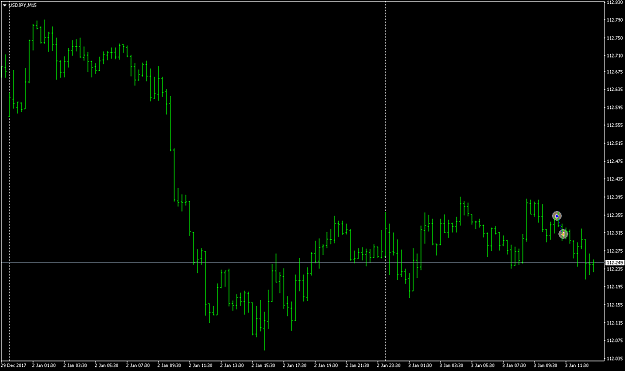Click the 2 Jan 09:00 time label
Screen dimensions: 625x371
169,365
